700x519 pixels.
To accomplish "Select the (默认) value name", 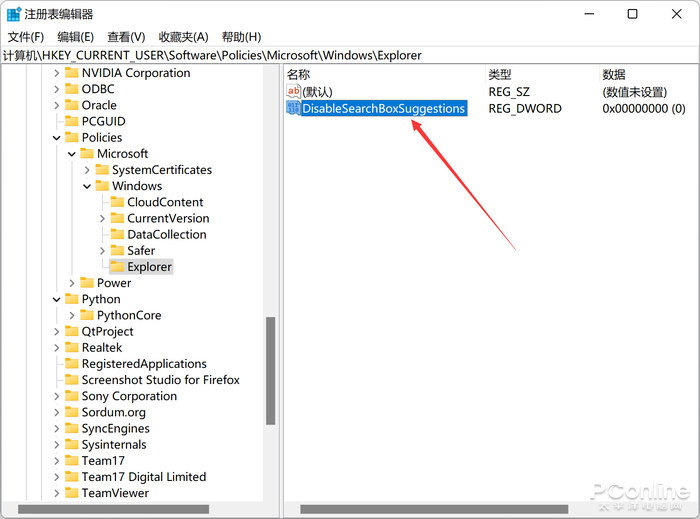I will coord(317,92).
